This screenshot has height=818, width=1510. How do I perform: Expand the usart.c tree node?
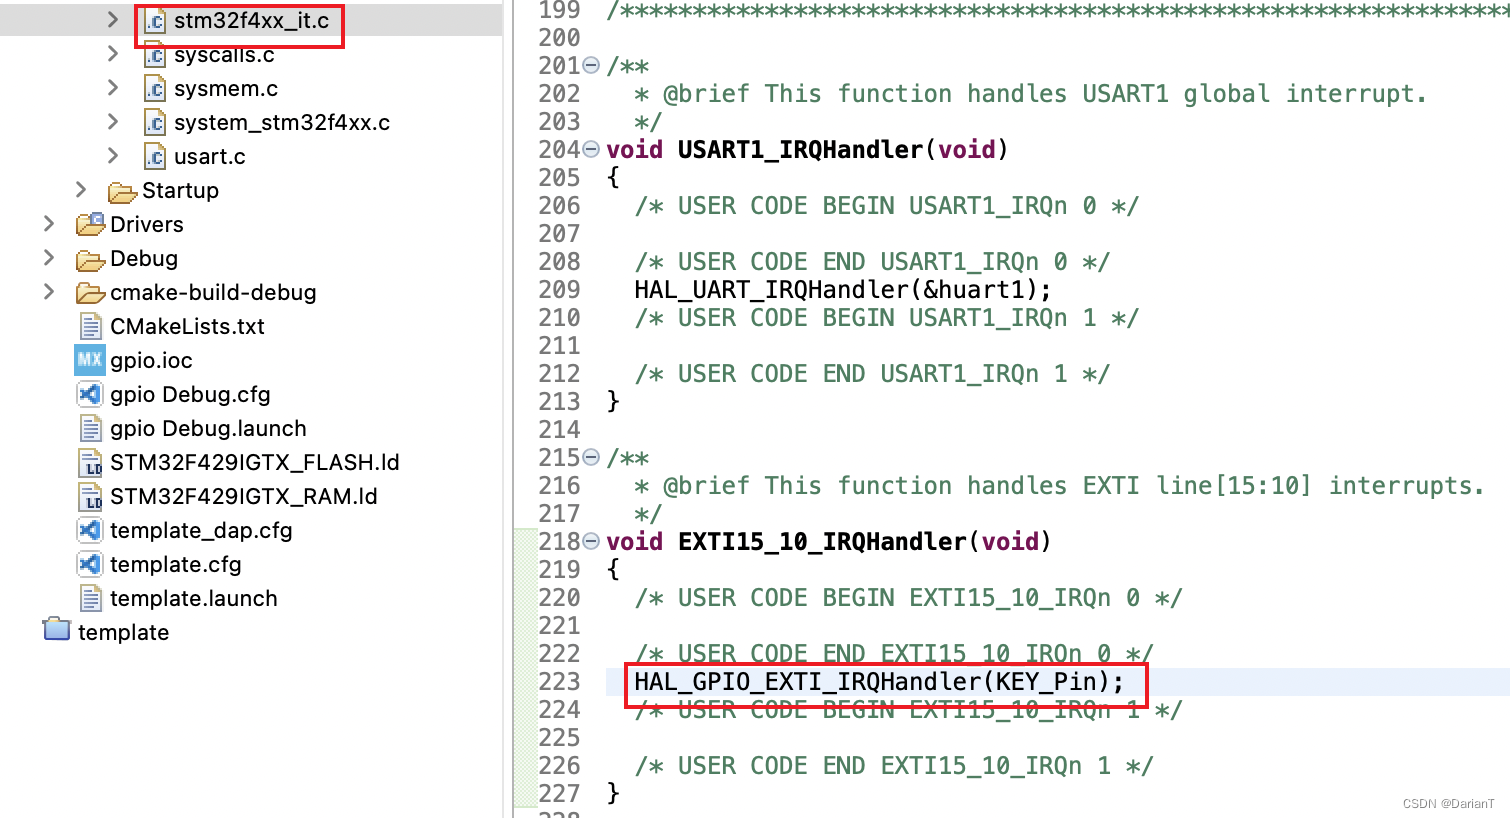pyautogui.click(x=113, y=156)
